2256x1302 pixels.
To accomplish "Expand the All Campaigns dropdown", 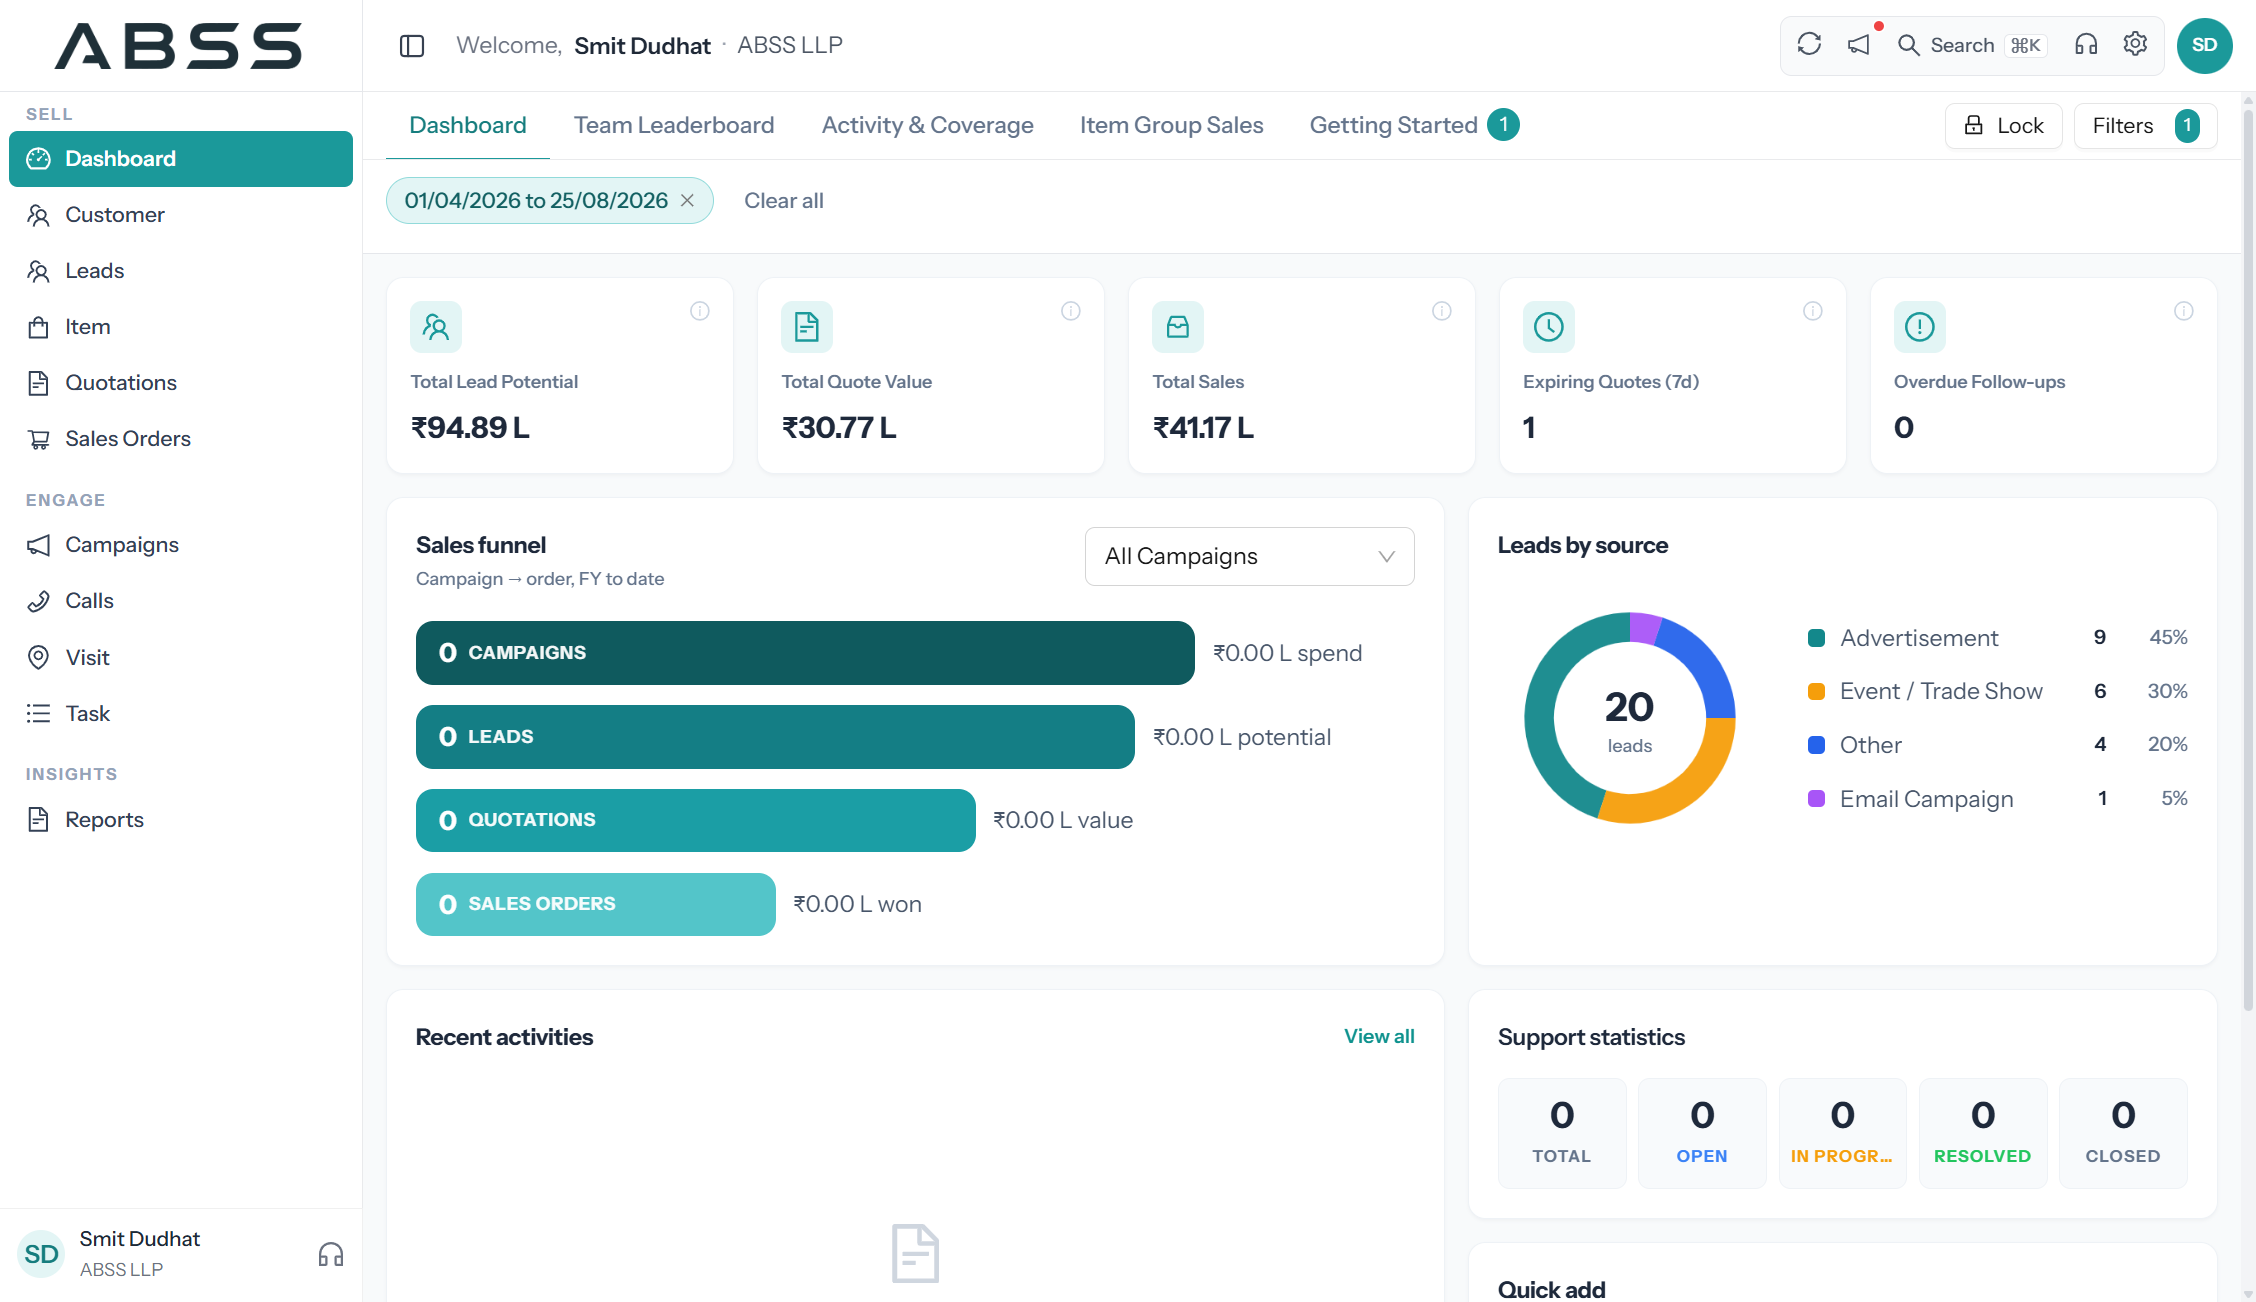I will pos(1249,556).
